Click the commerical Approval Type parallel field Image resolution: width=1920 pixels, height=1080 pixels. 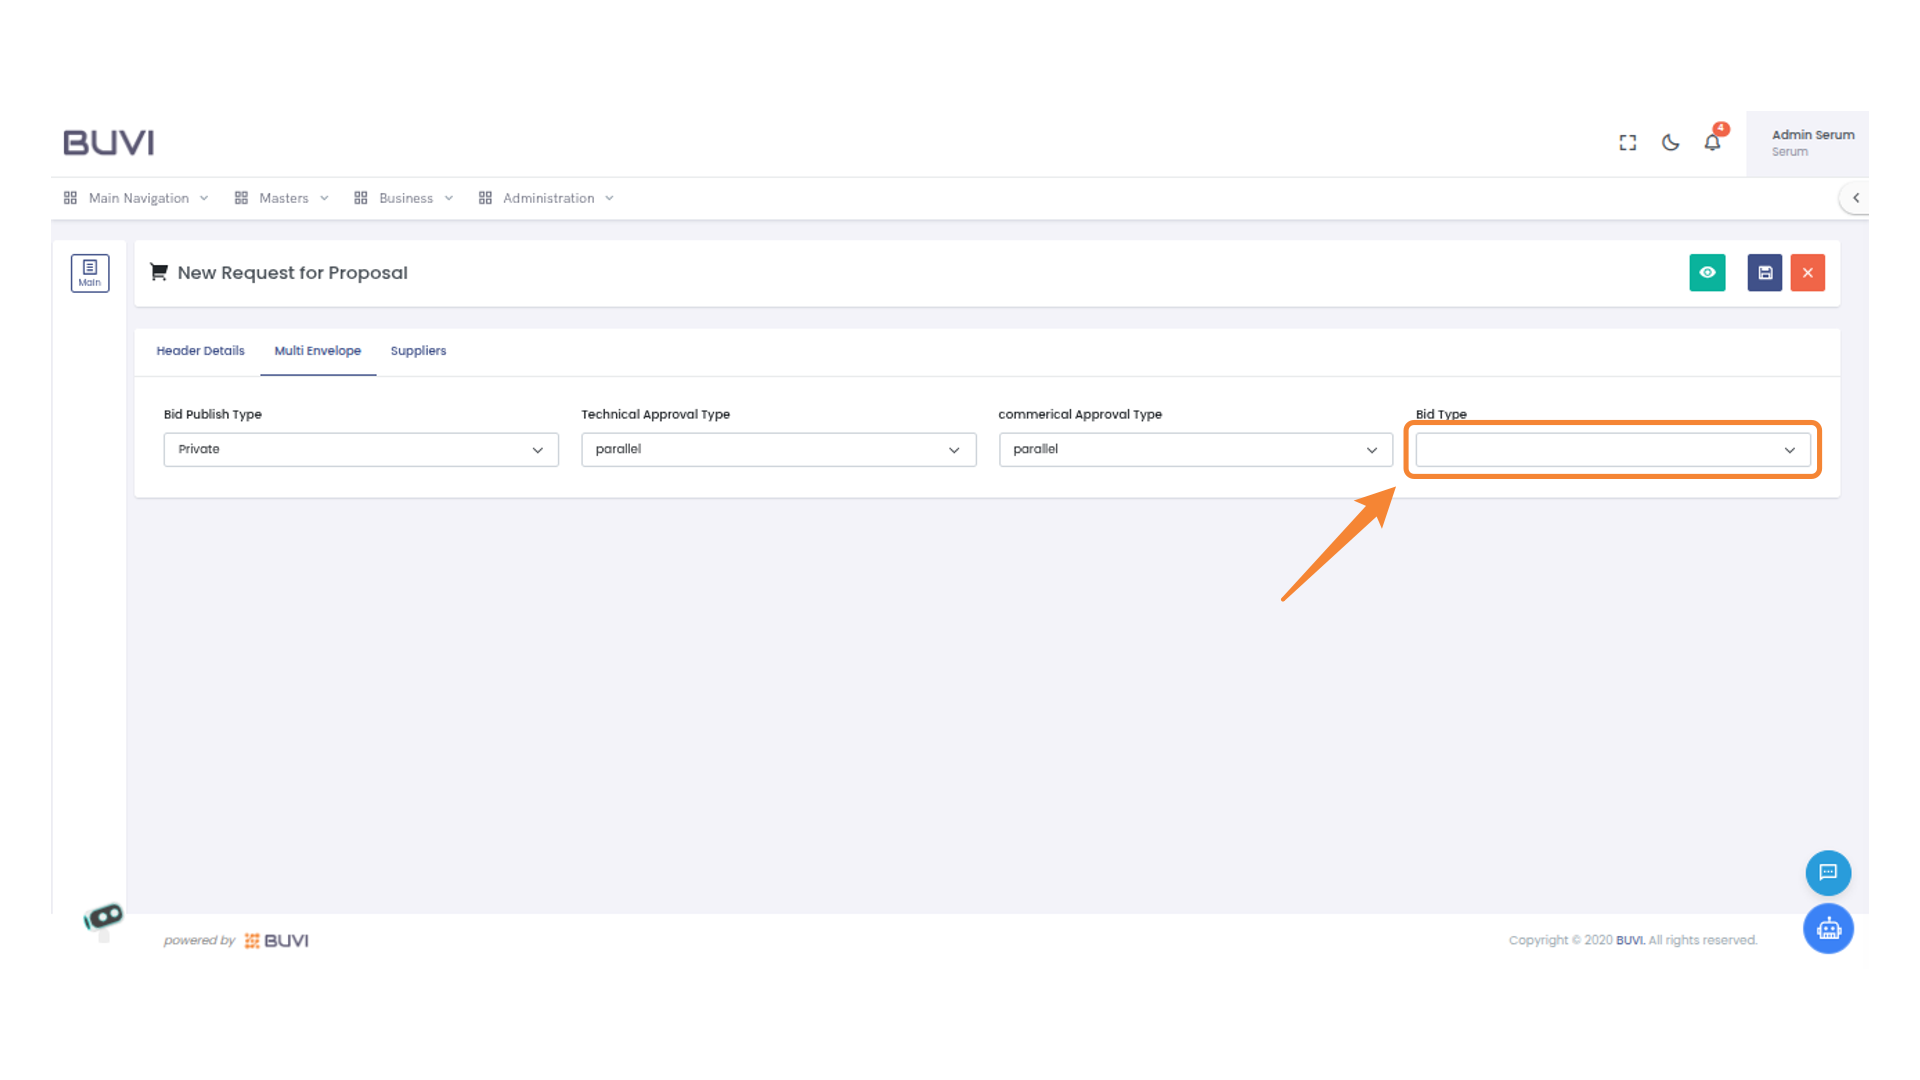pyautogui.click(x=1195, y=449)
